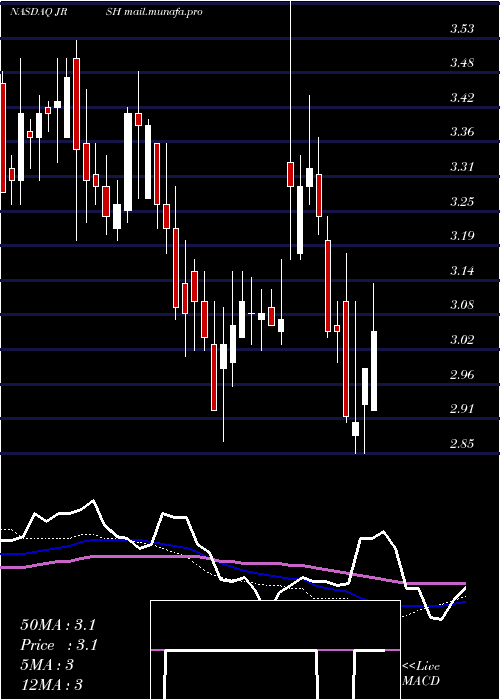The image size is (500, 700).
Task: Click the NASDAQ JR ticker title
Action: [39, 12]
